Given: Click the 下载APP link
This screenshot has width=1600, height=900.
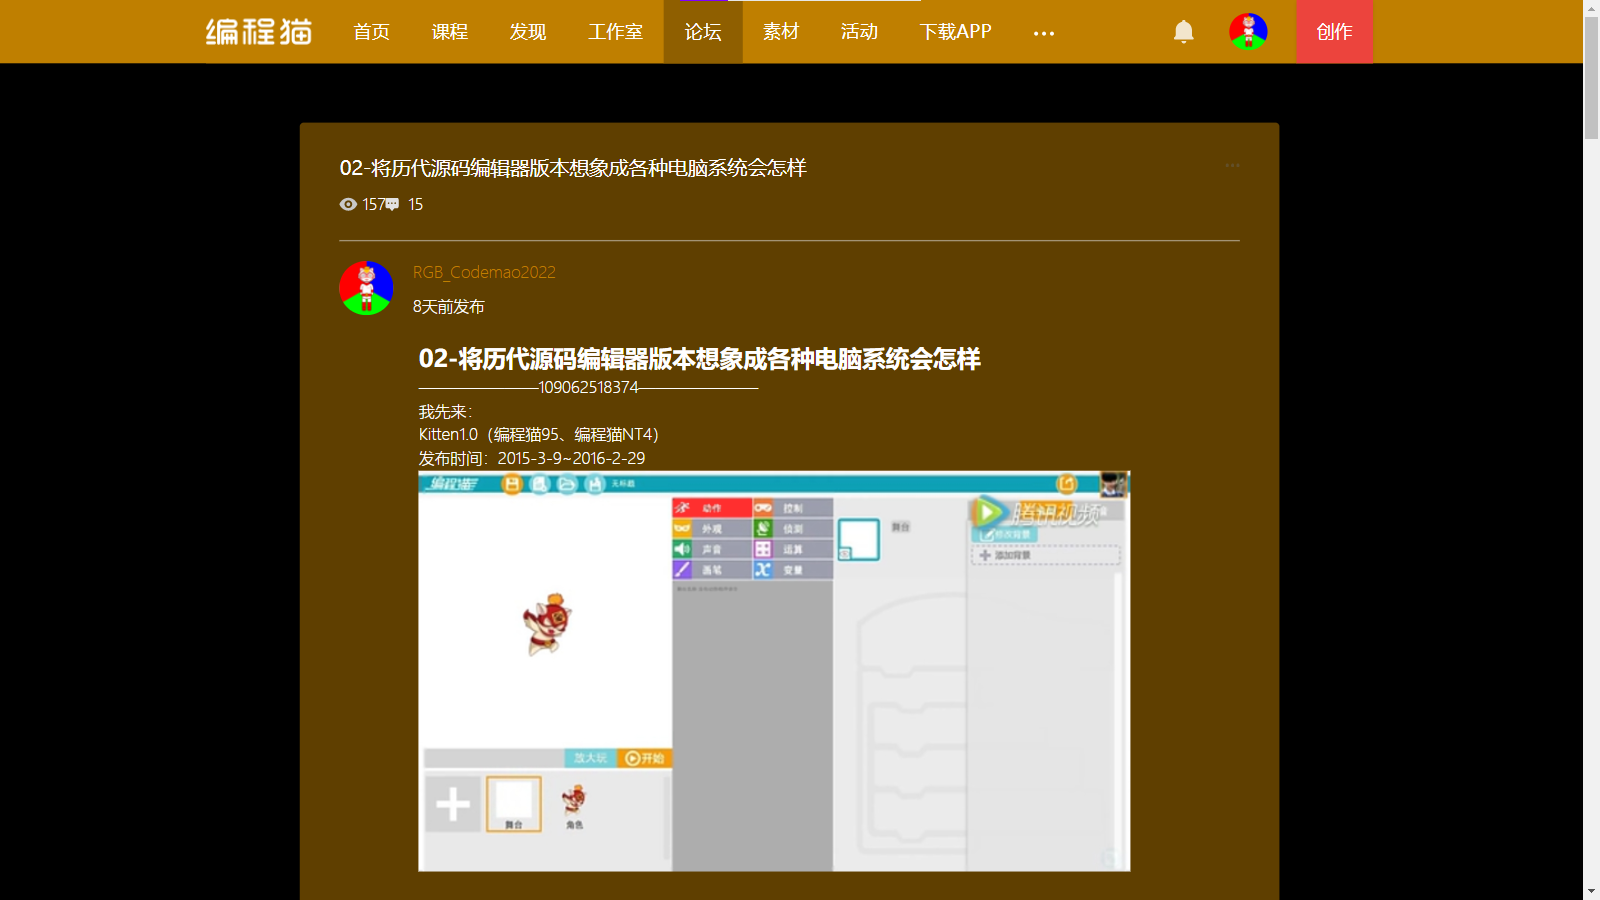Looking at the screenshot, I should [x=955, y=32].
